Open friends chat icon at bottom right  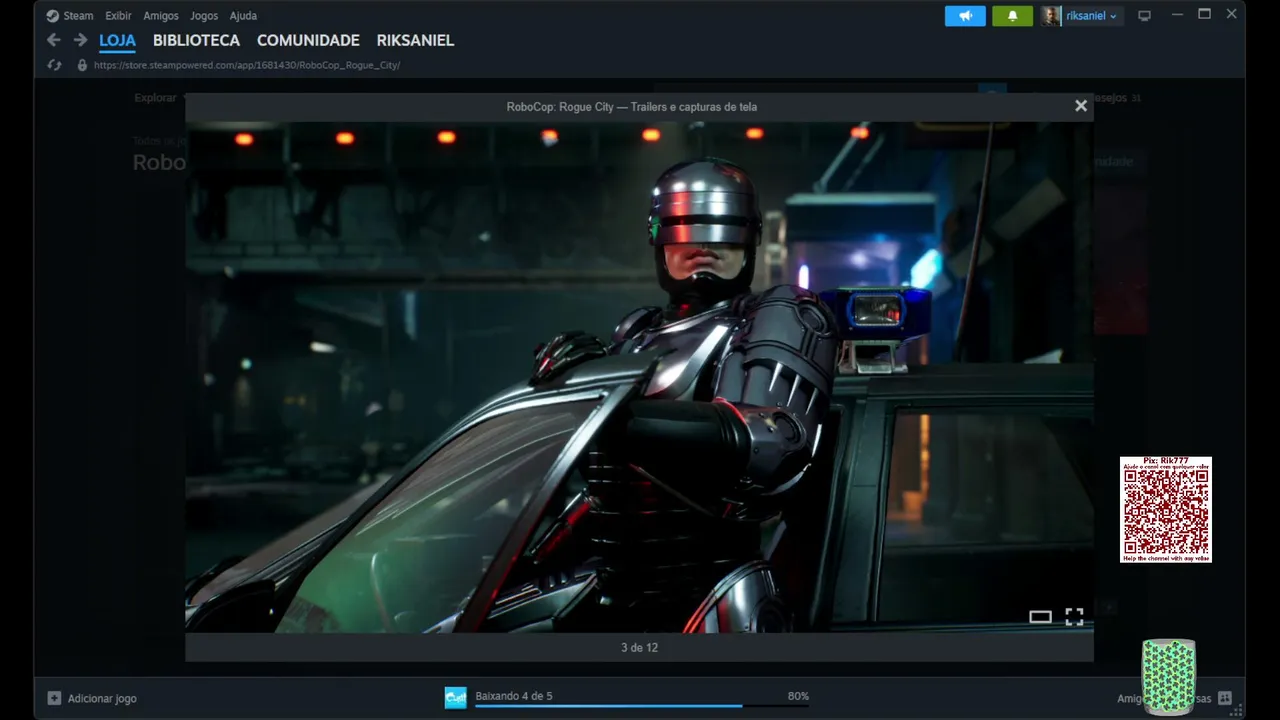[x=1225, y=698]
